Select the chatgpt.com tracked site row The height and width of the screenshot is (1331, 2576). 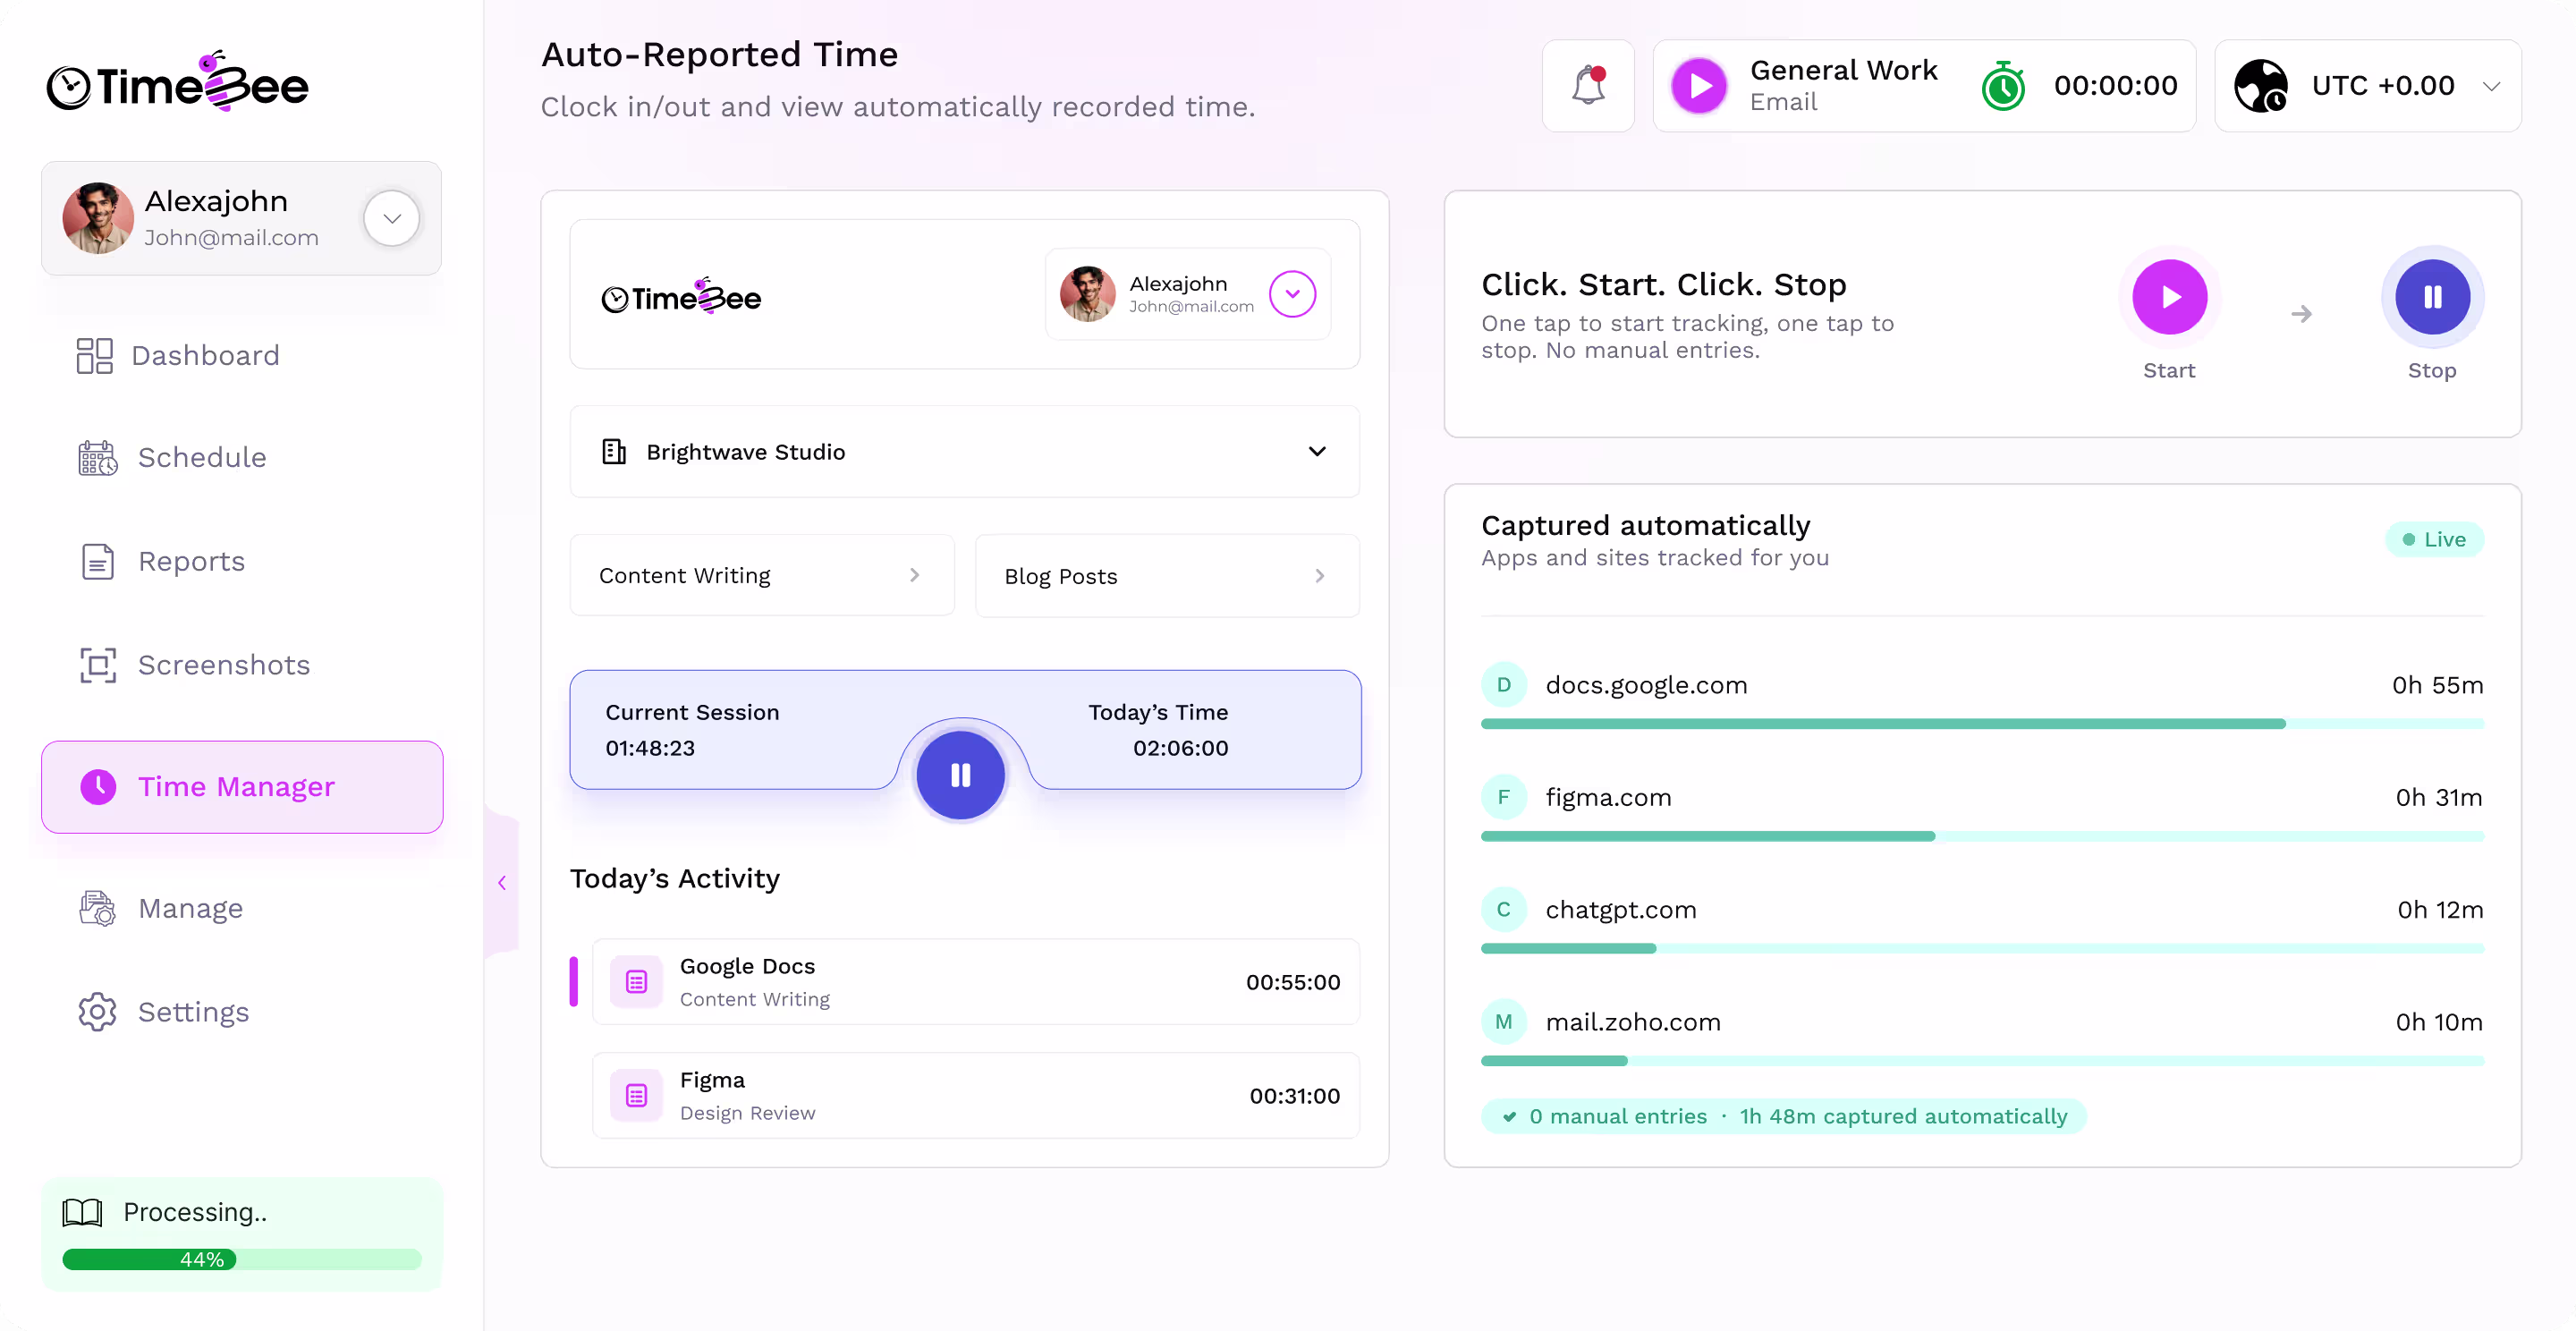1983,920
